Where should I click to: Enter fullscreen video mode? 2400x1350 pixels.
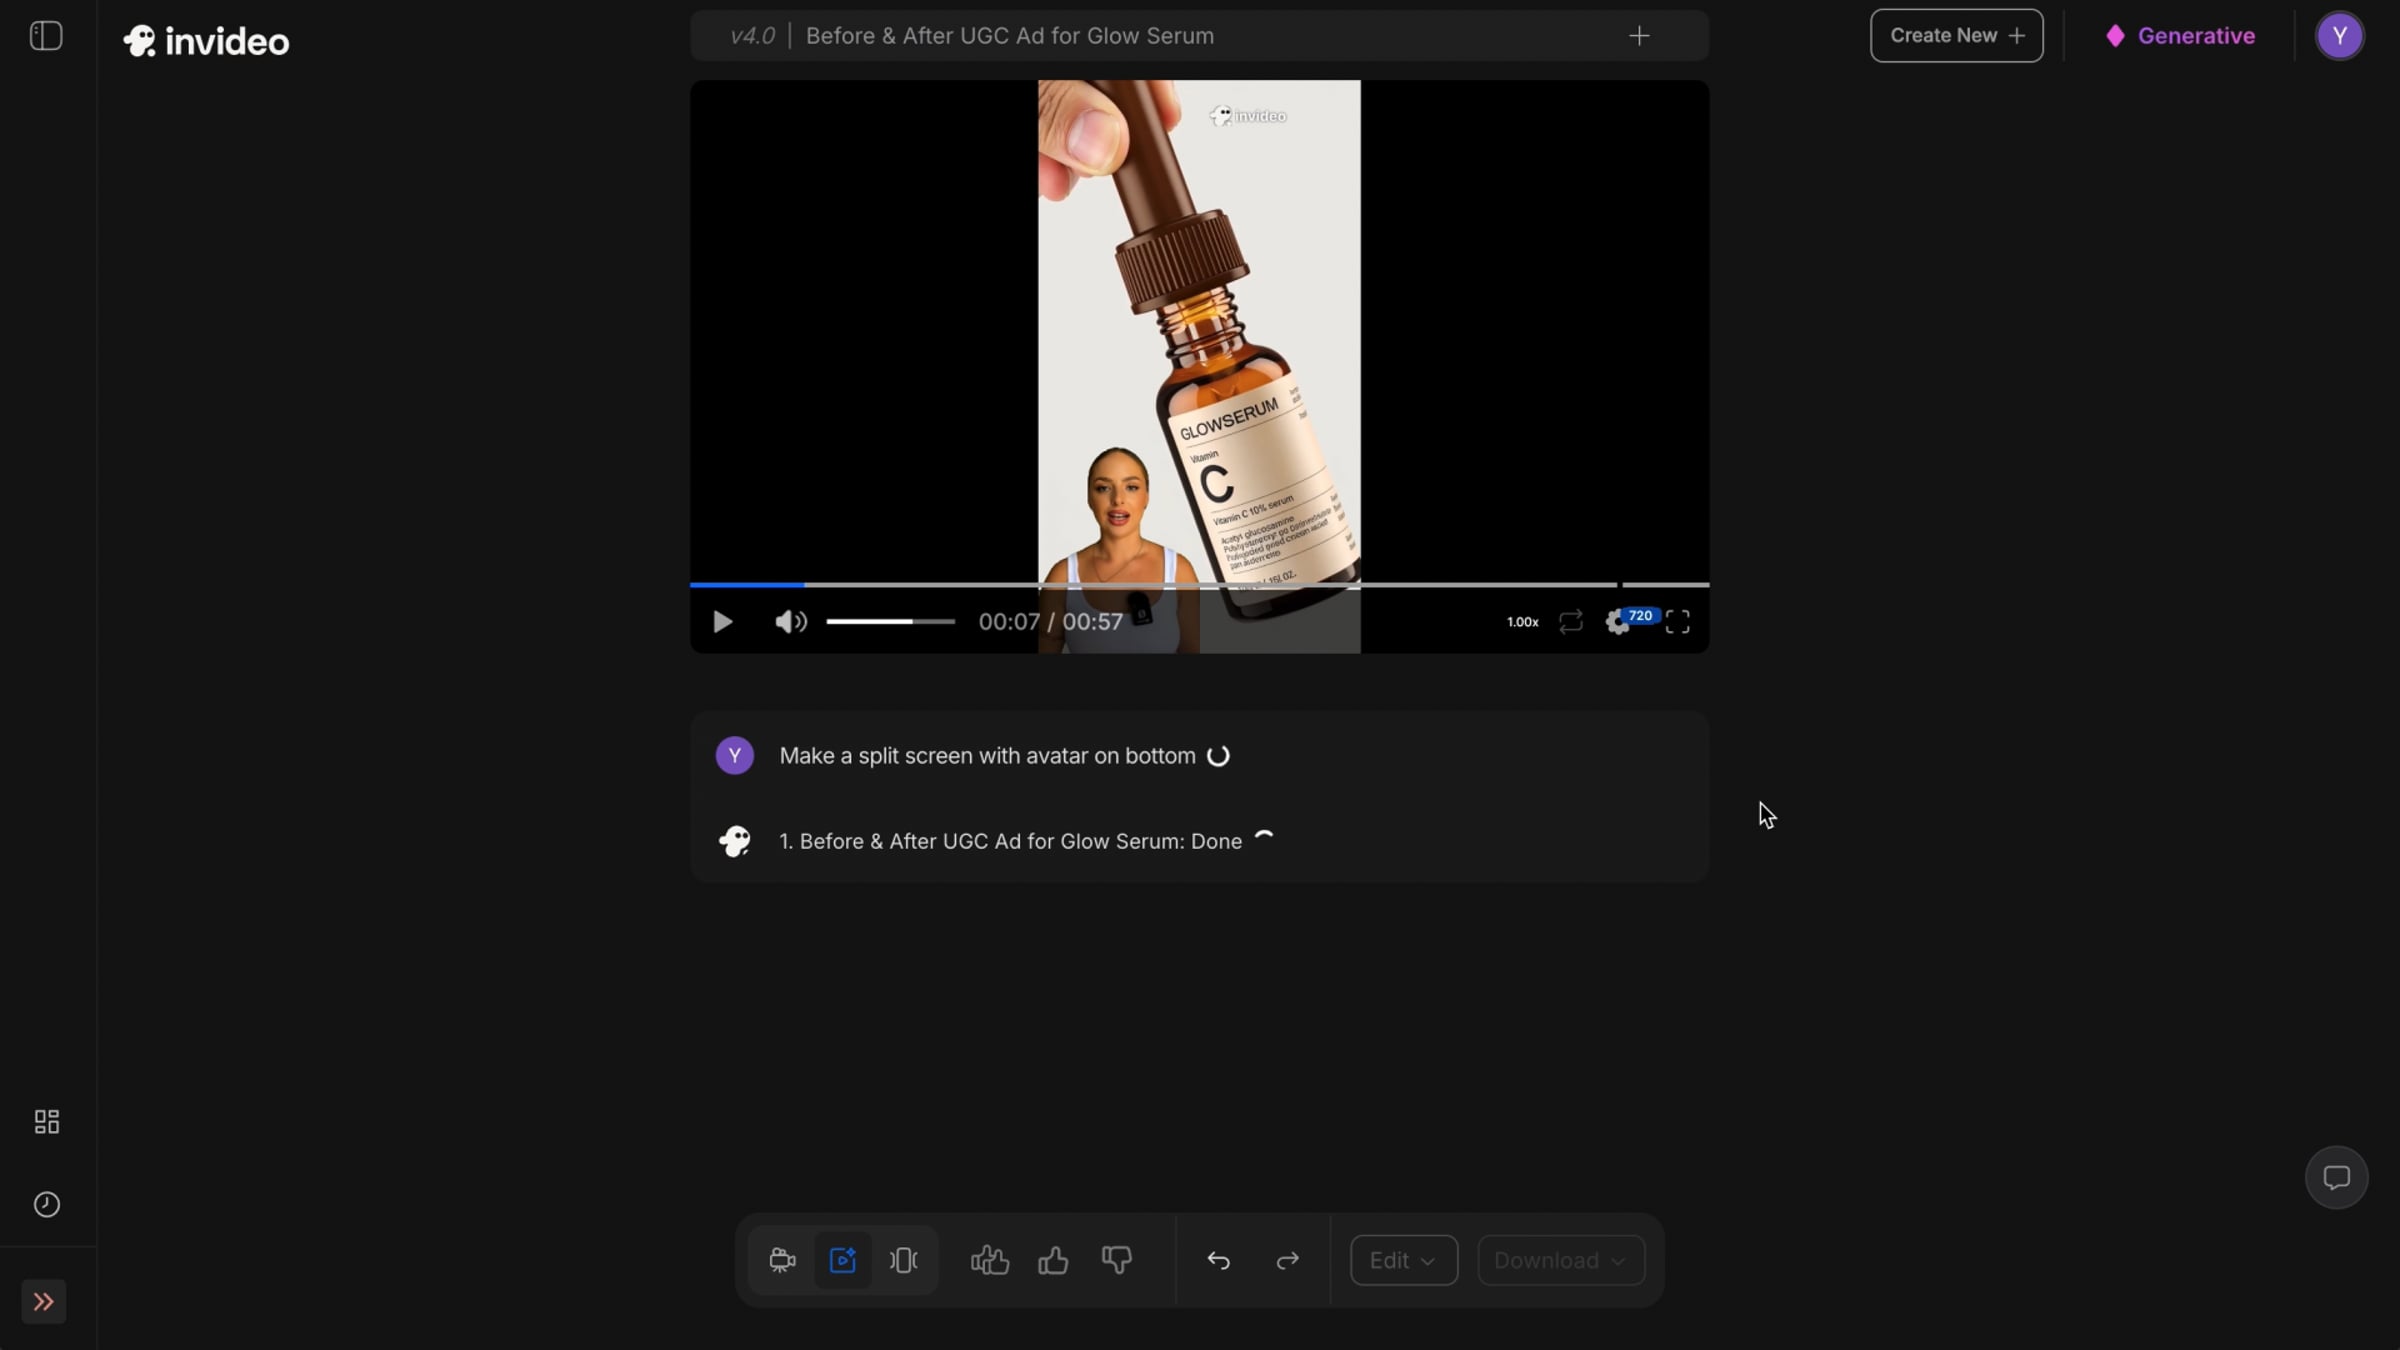point(1678,622)
